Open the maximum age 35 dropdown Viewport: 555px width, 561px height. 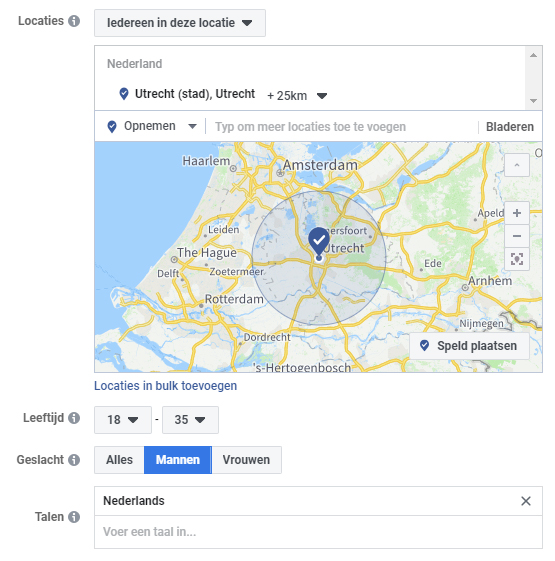pos(190,420)
